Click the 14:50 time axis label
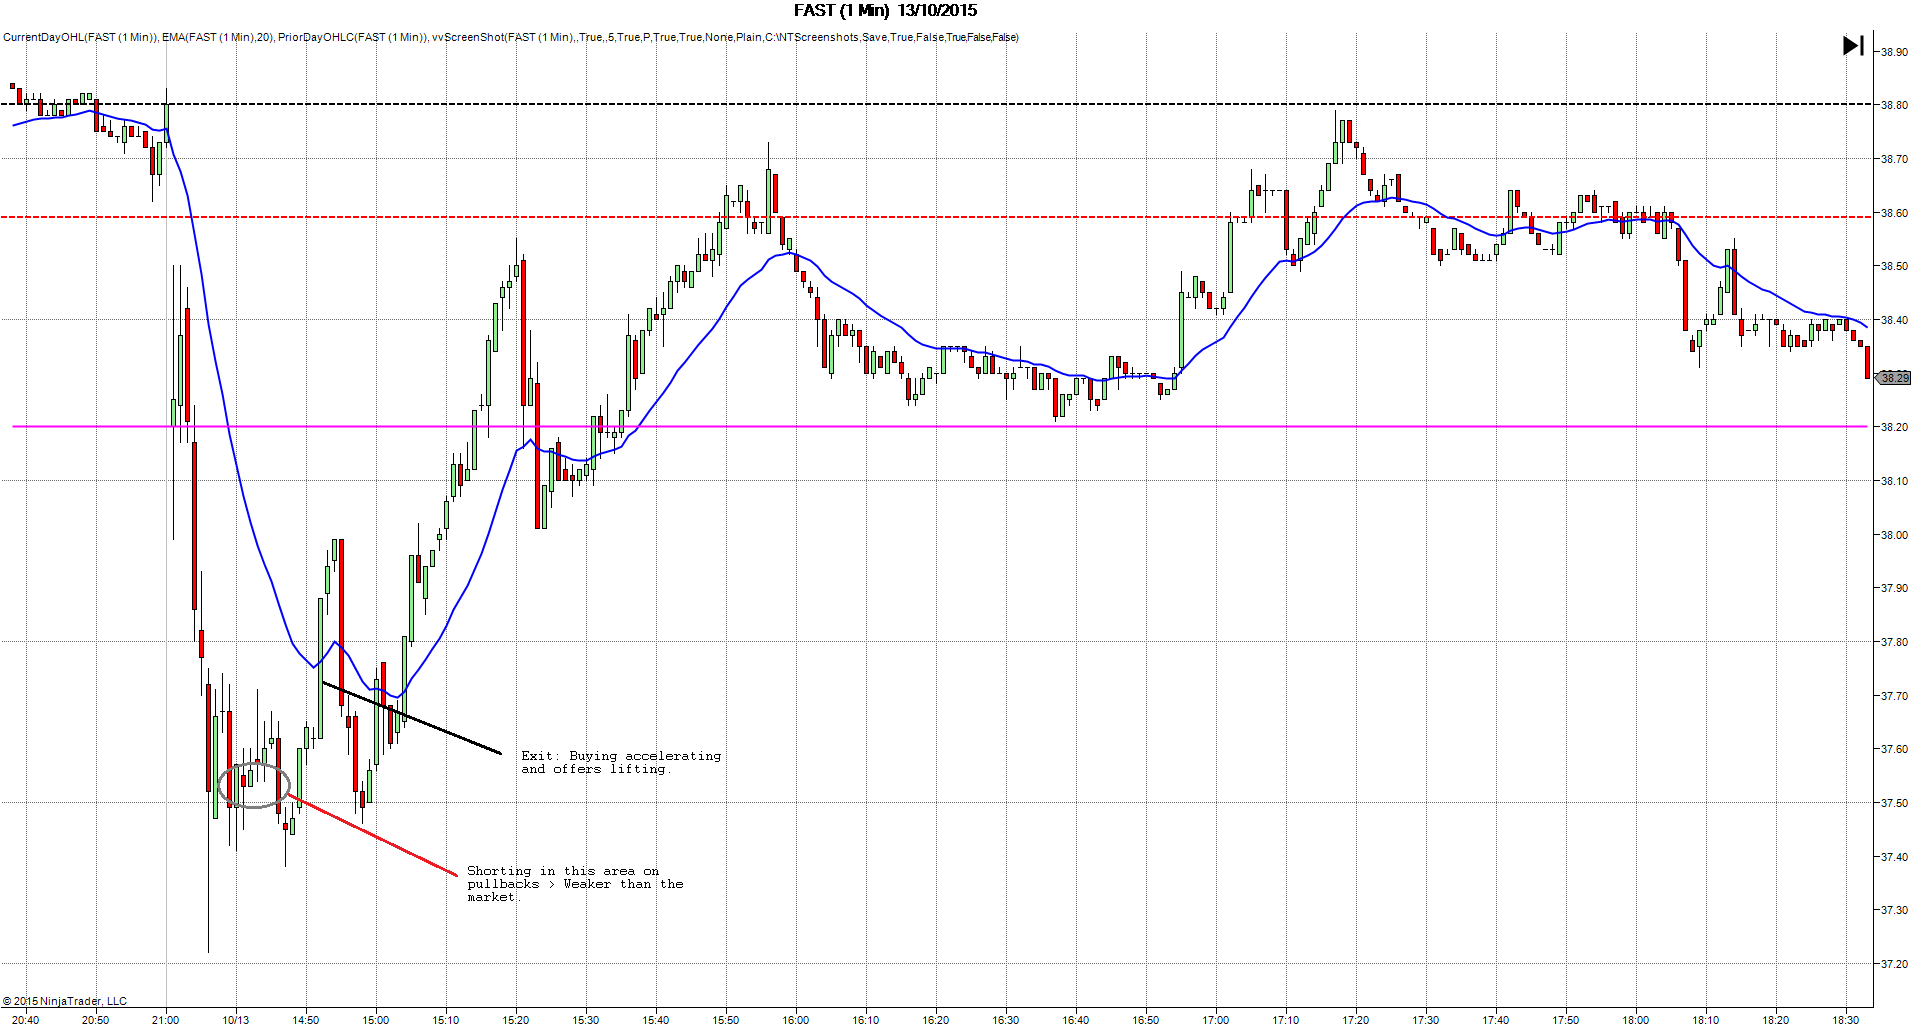Screen dimensions: 1920x1034 click(306, 1021)
